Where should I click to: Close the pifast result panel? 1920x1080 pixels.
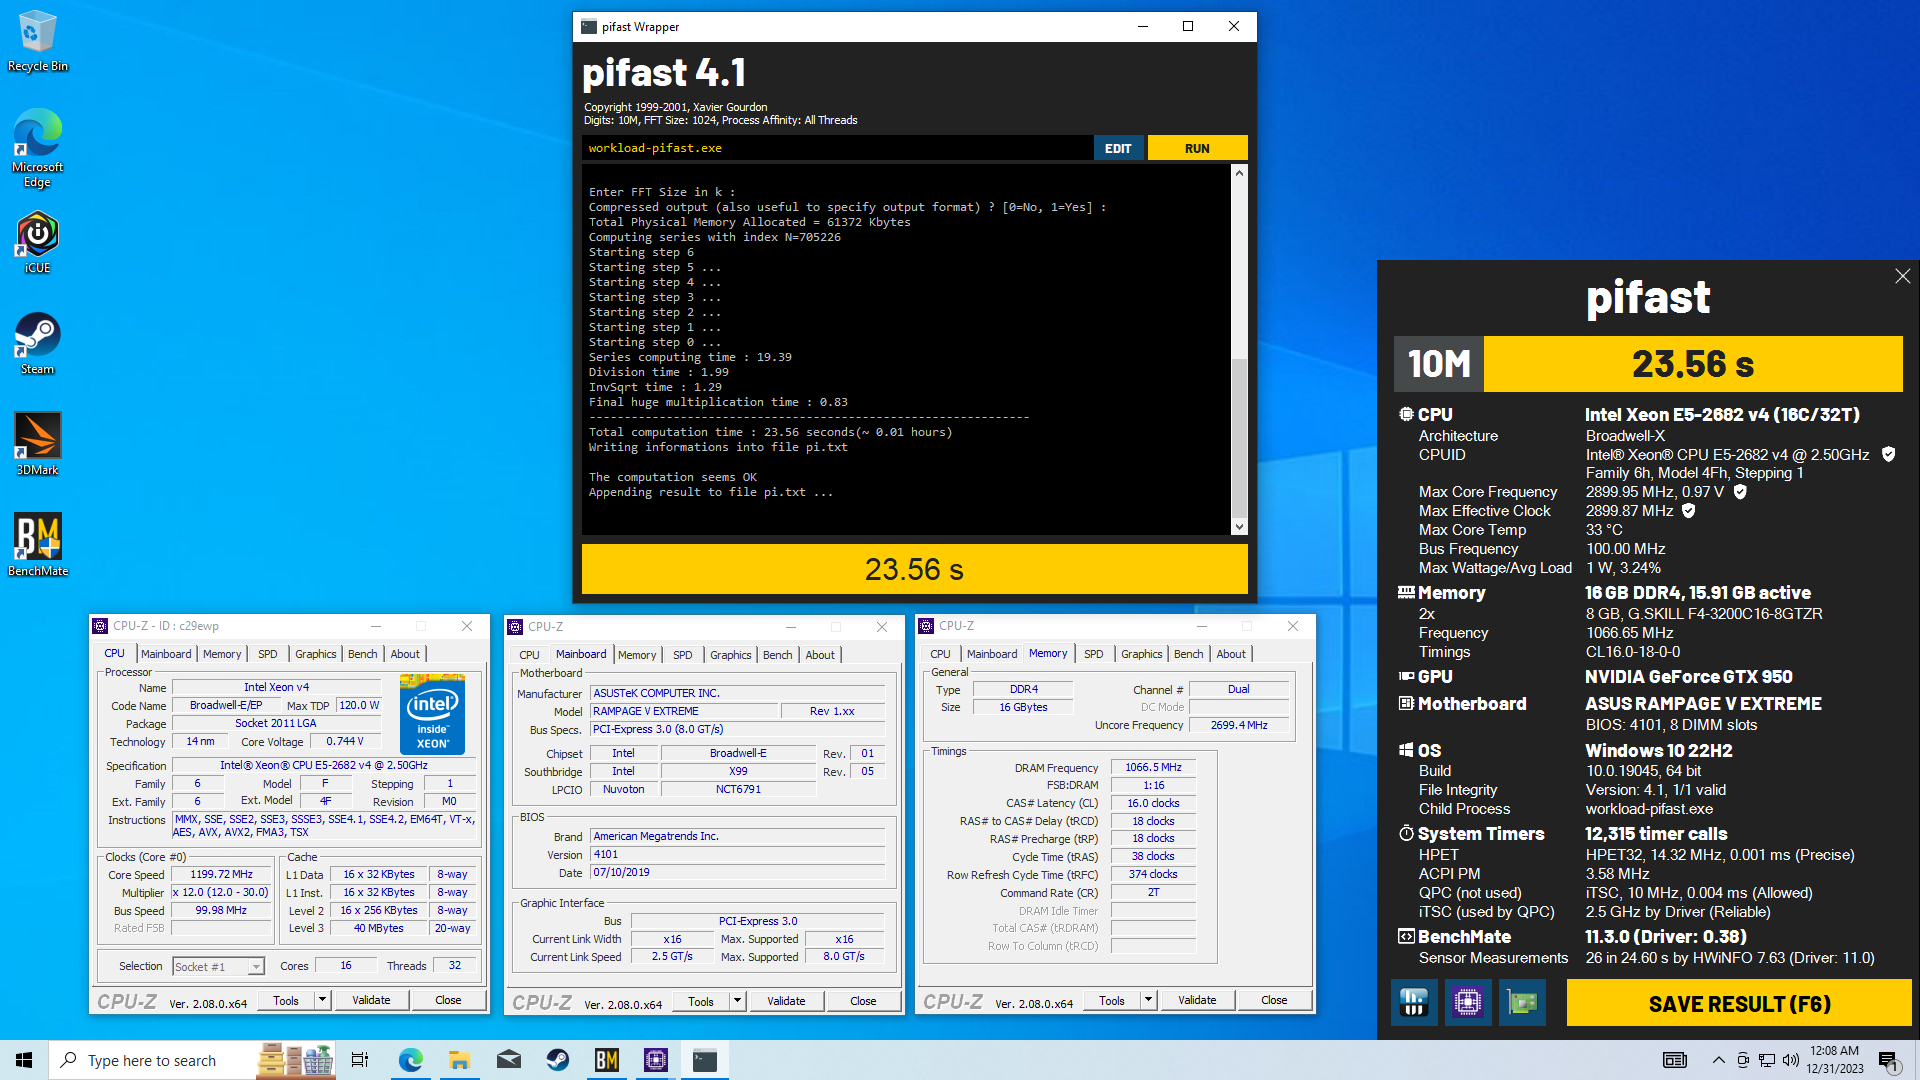pyautogui.click(x=1902, y=276)
